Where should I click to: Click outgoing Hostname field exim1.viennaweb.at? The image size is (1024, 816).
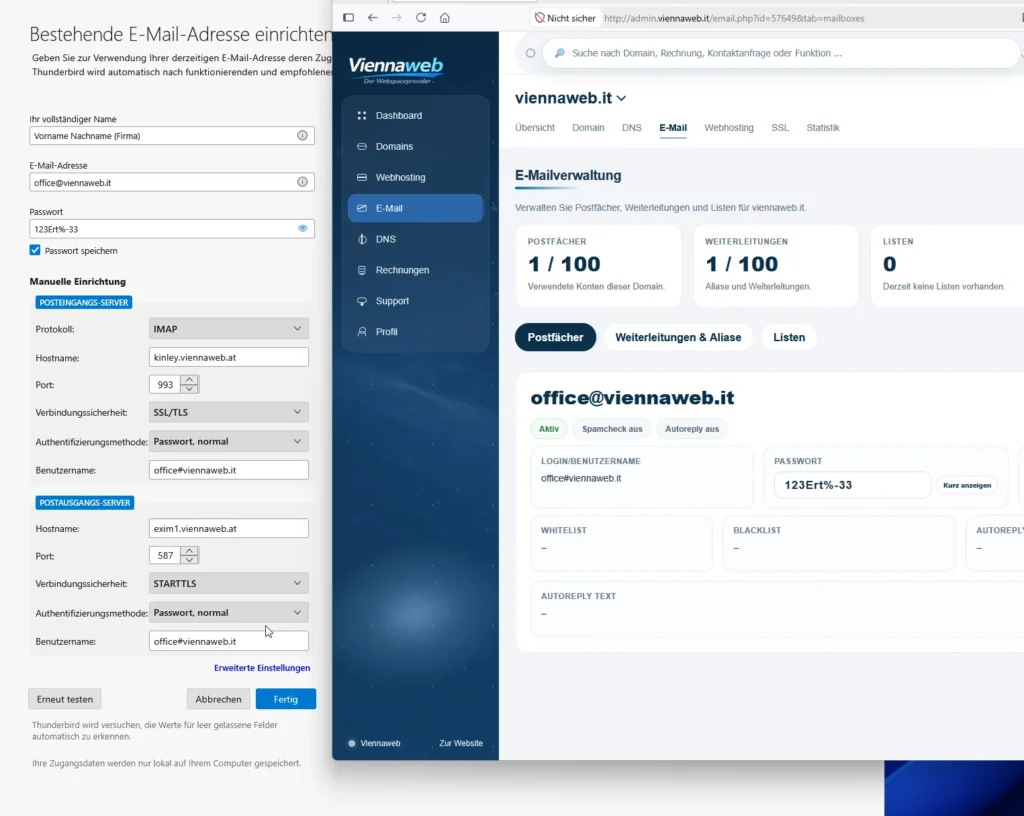[229, 528]
